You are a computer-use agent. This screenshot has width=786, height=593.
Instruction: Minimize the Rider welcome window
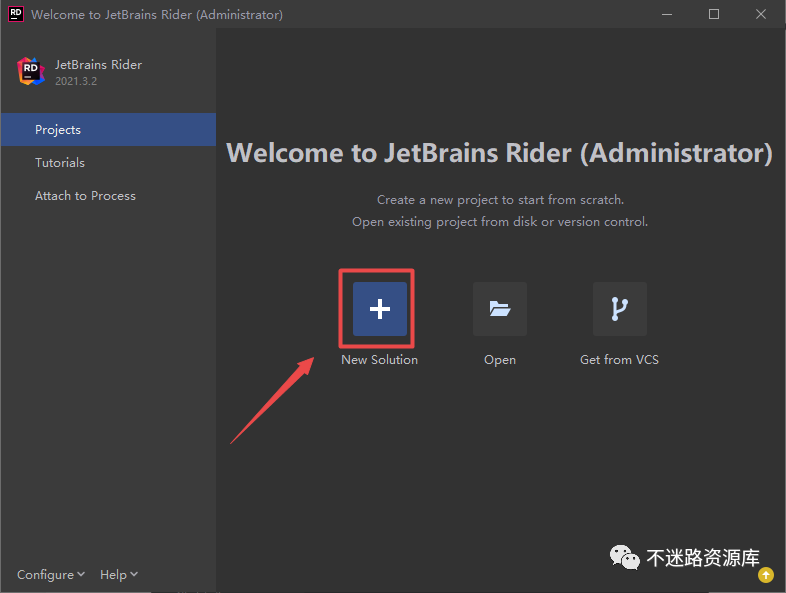(x=667, y=14)
